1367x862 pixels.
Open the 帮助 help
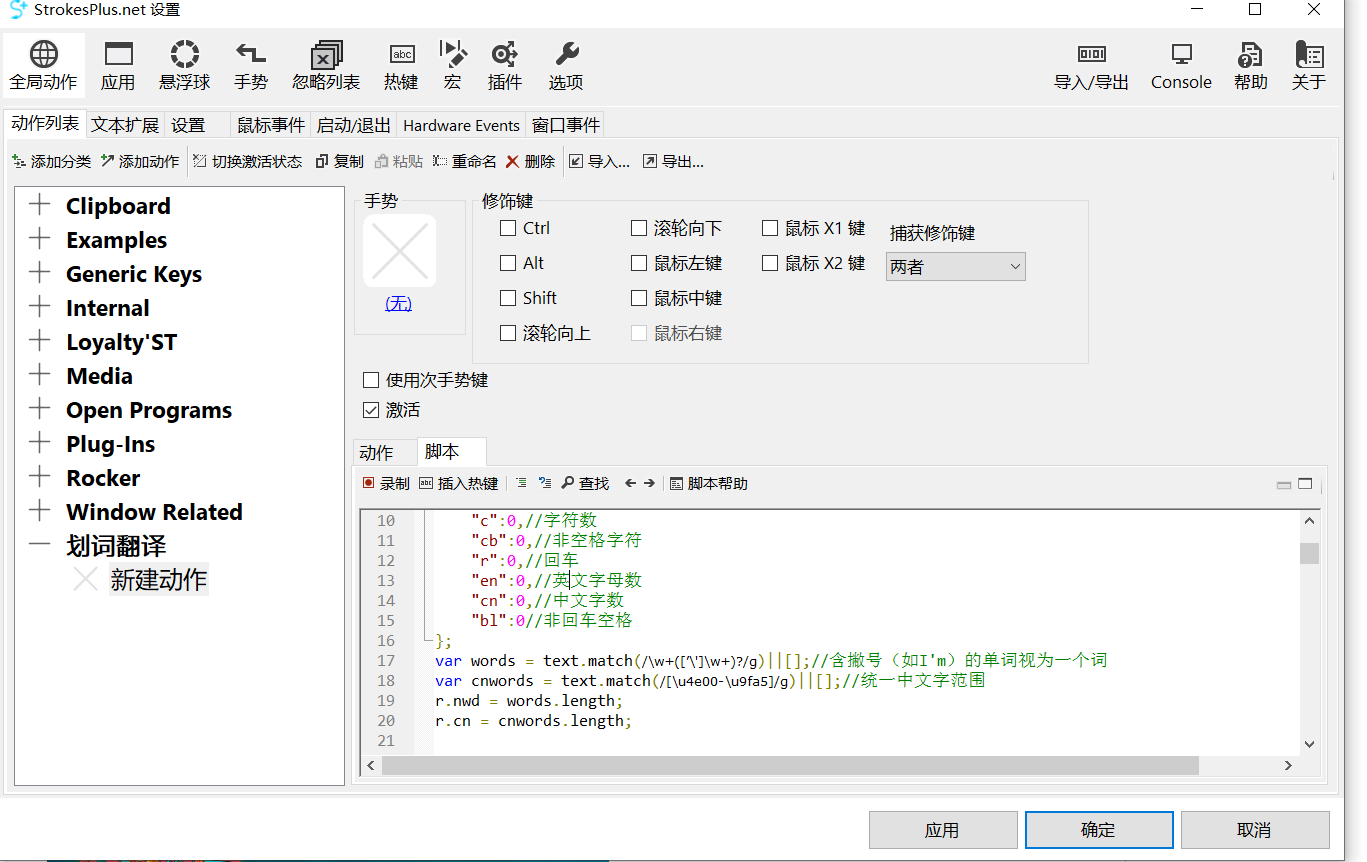(1250, 67)
